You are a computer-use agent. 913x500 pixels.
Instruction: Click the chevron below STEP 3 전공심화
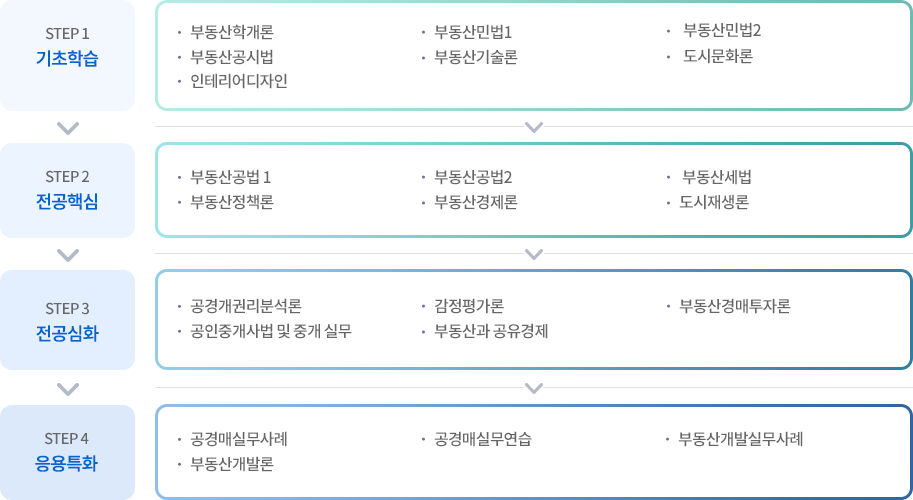coord(68,388)
